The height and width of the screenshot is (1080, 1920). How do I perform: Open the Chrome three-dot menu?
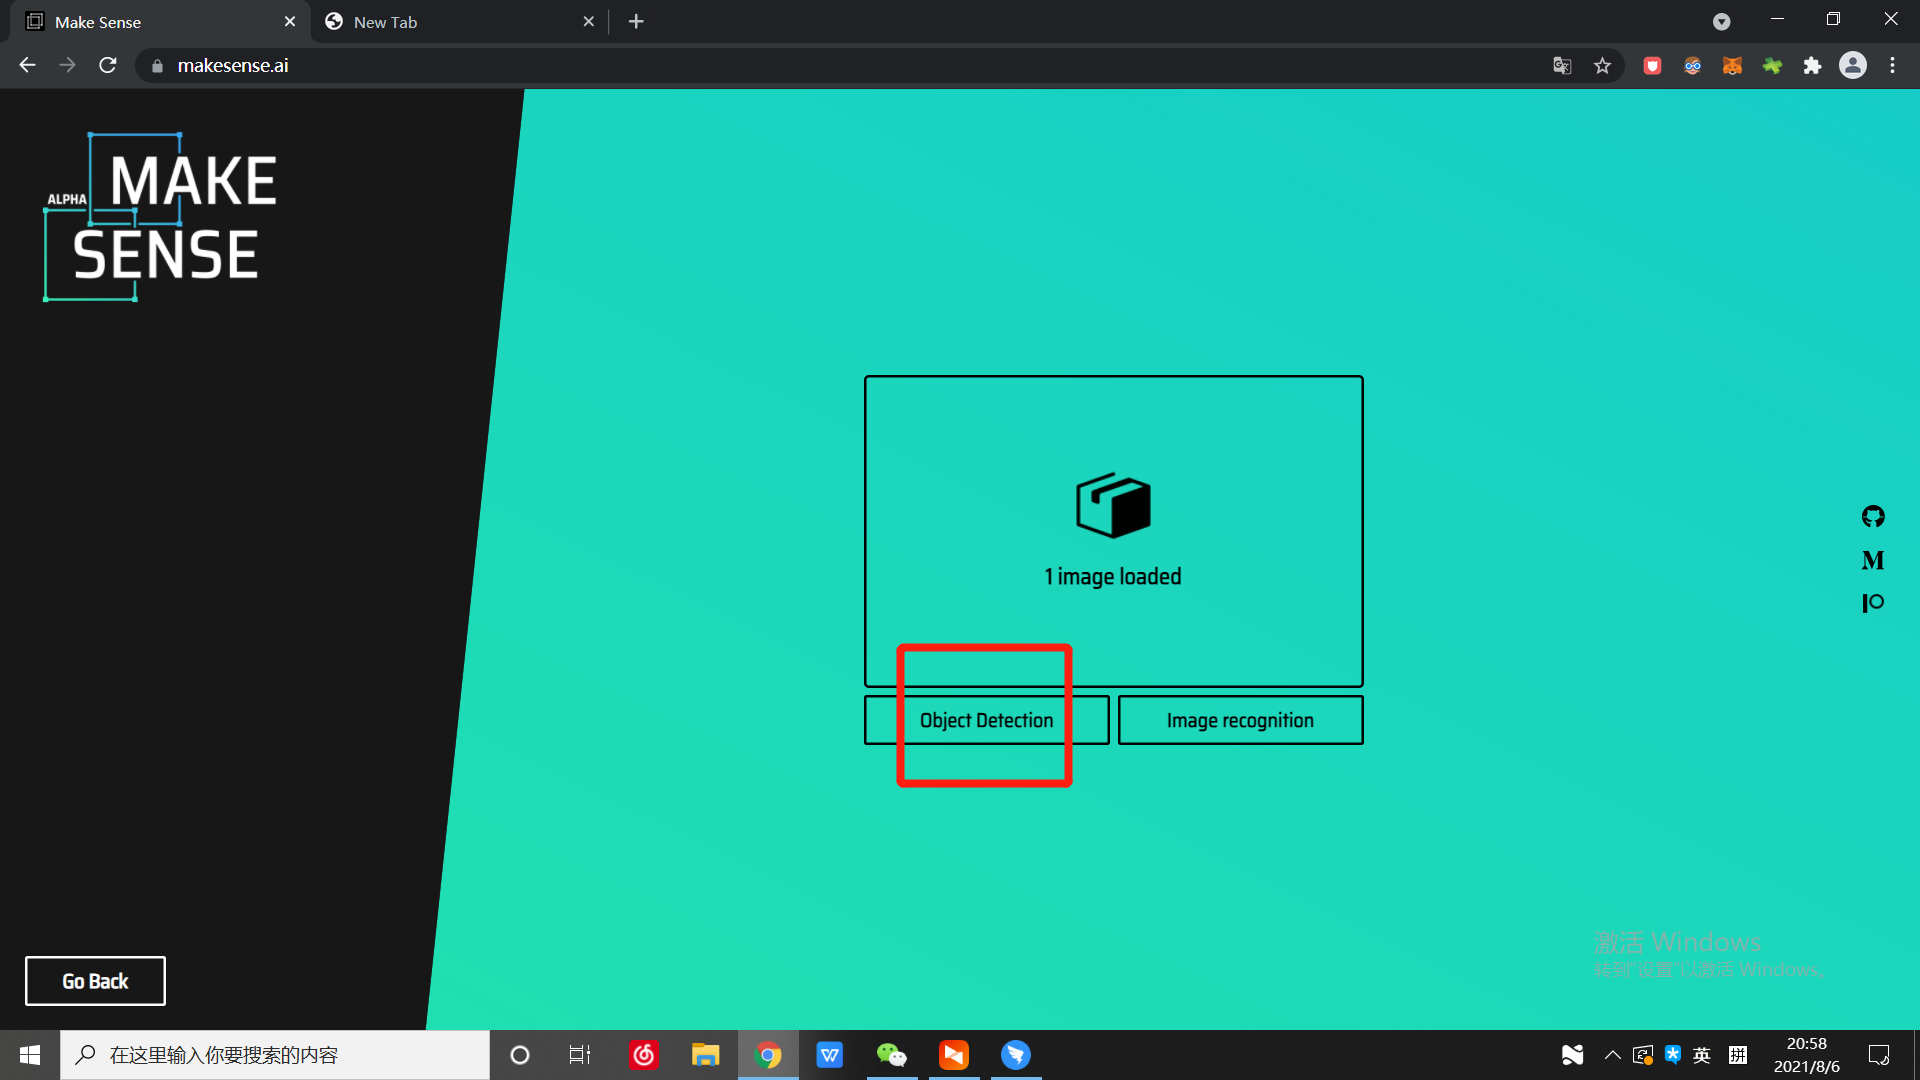click(1892, 66)
